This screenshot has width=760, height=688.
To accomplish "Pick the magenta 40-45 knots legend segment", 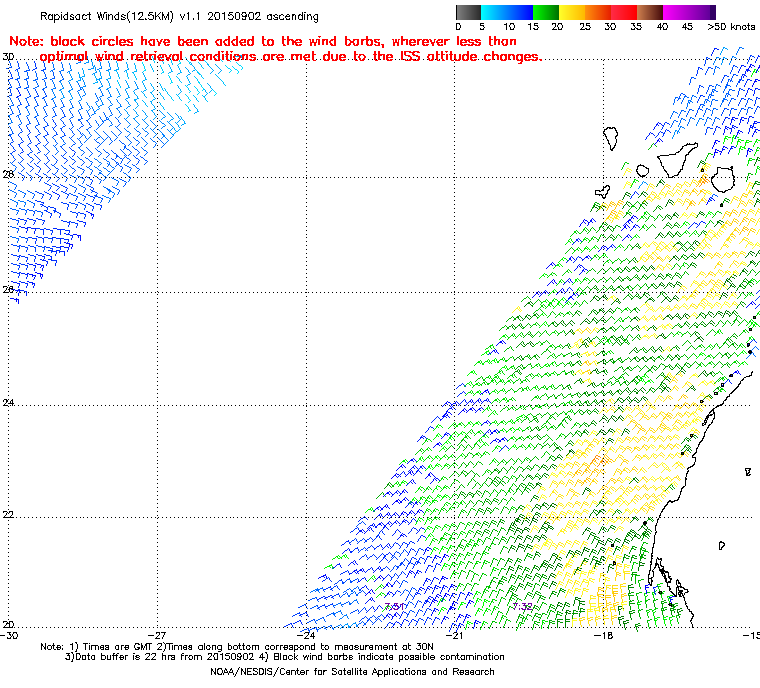I will click(676, 12).
